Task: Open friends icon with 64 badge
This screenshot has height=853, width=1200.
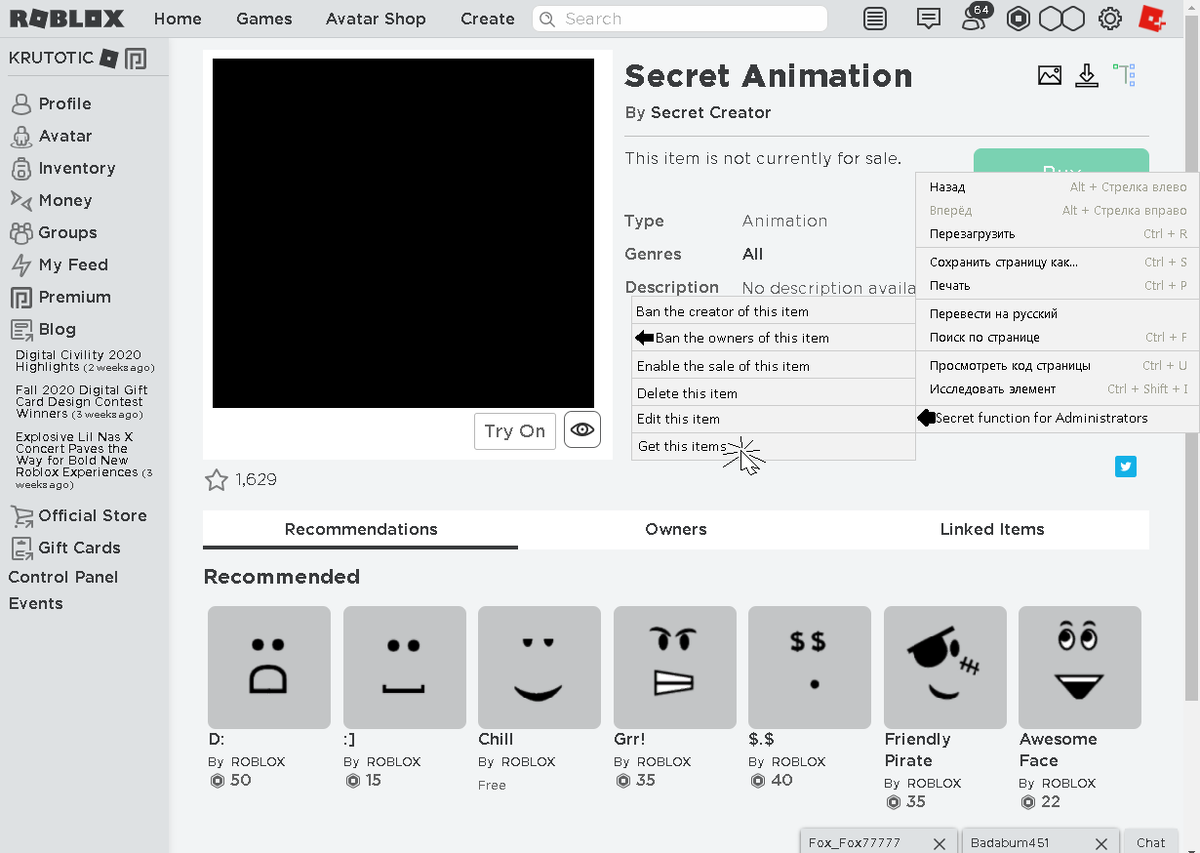Action: (975, 17)
